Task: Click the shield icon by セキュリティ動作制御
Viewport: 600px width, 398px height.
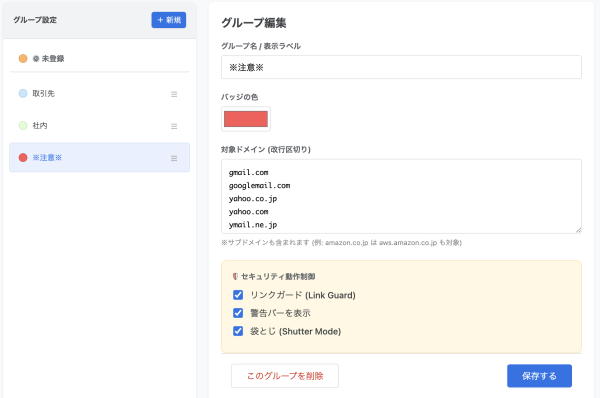Action: [x=235, y=276]
